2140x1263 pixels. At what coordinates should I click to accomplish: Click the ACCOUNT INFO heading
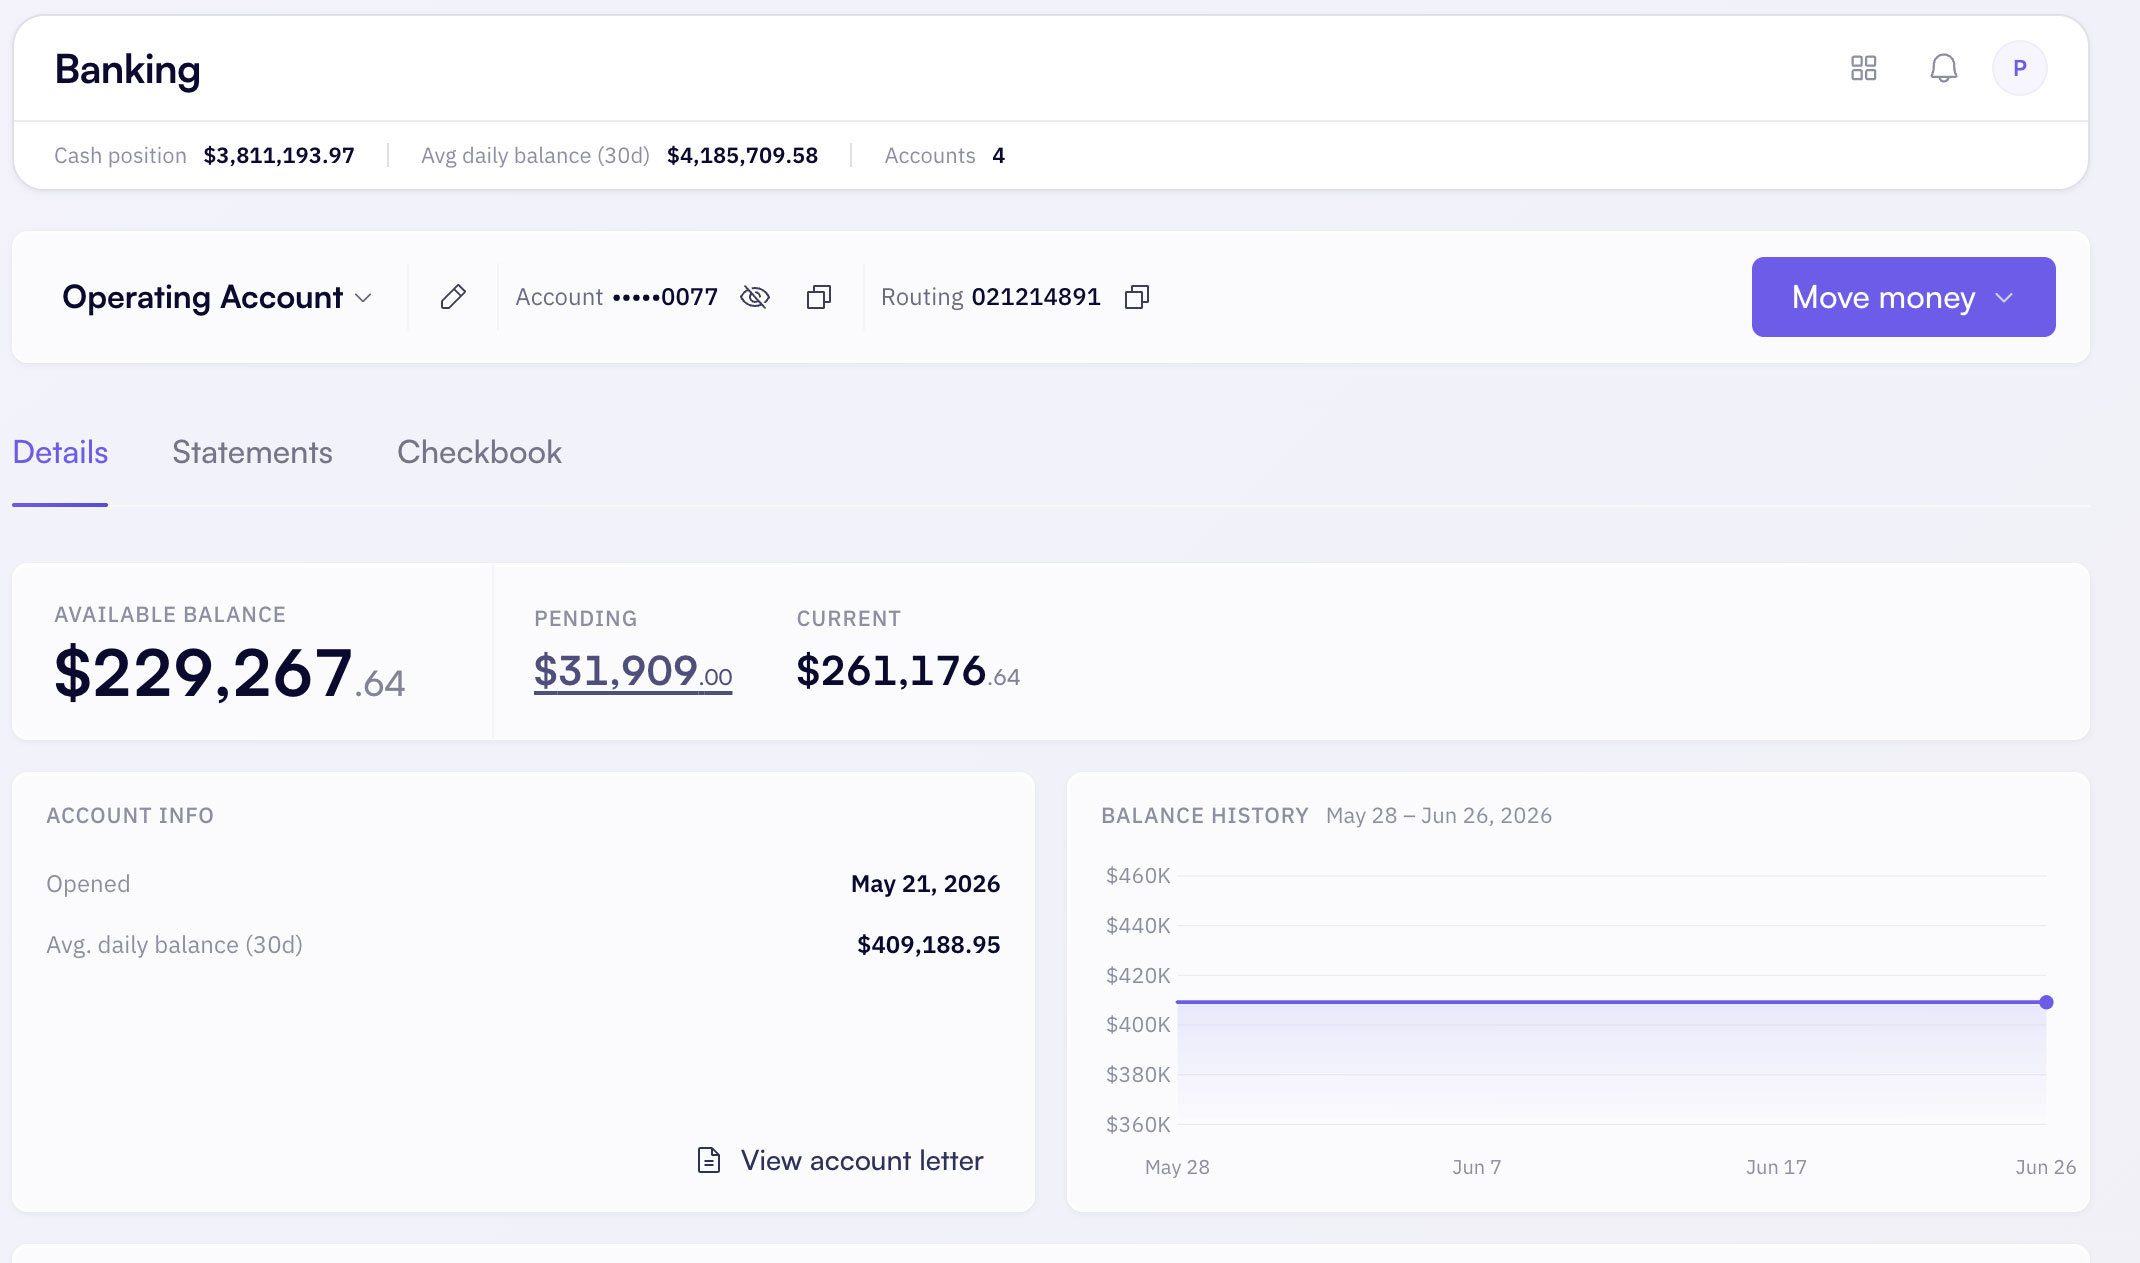point(130,816)
